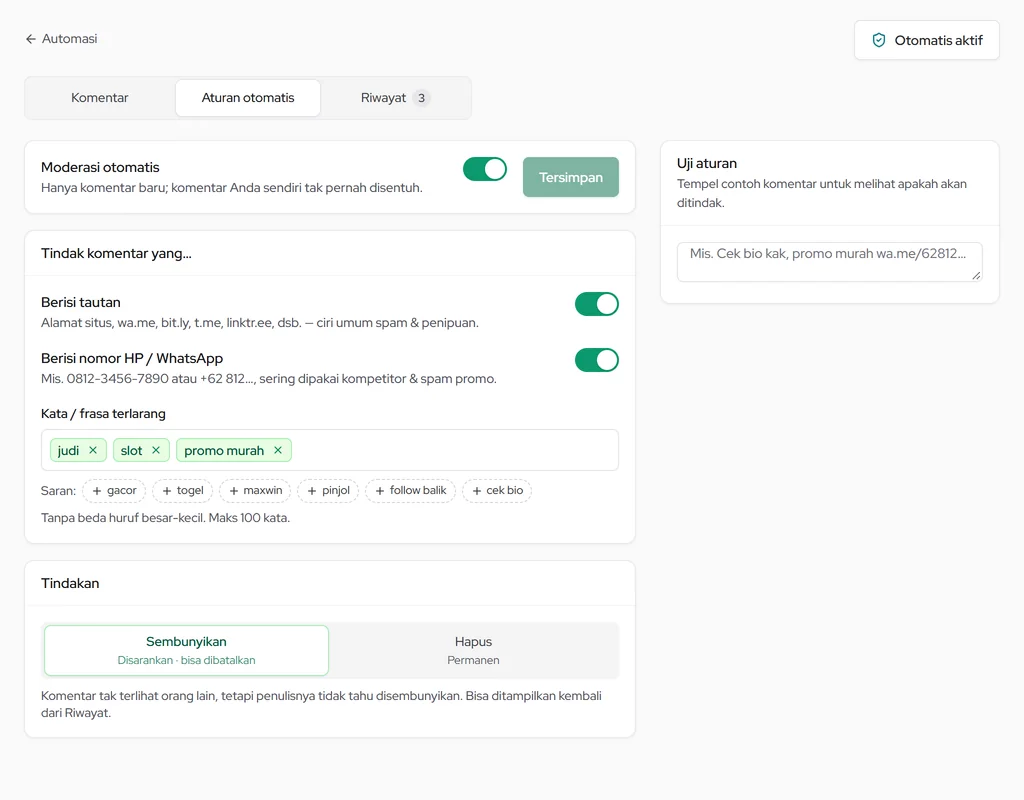The height and width of the screenshot is (800, 1024).
Task: Click the shield icon in Otomatis aktif
Action: tap(879, 40)
